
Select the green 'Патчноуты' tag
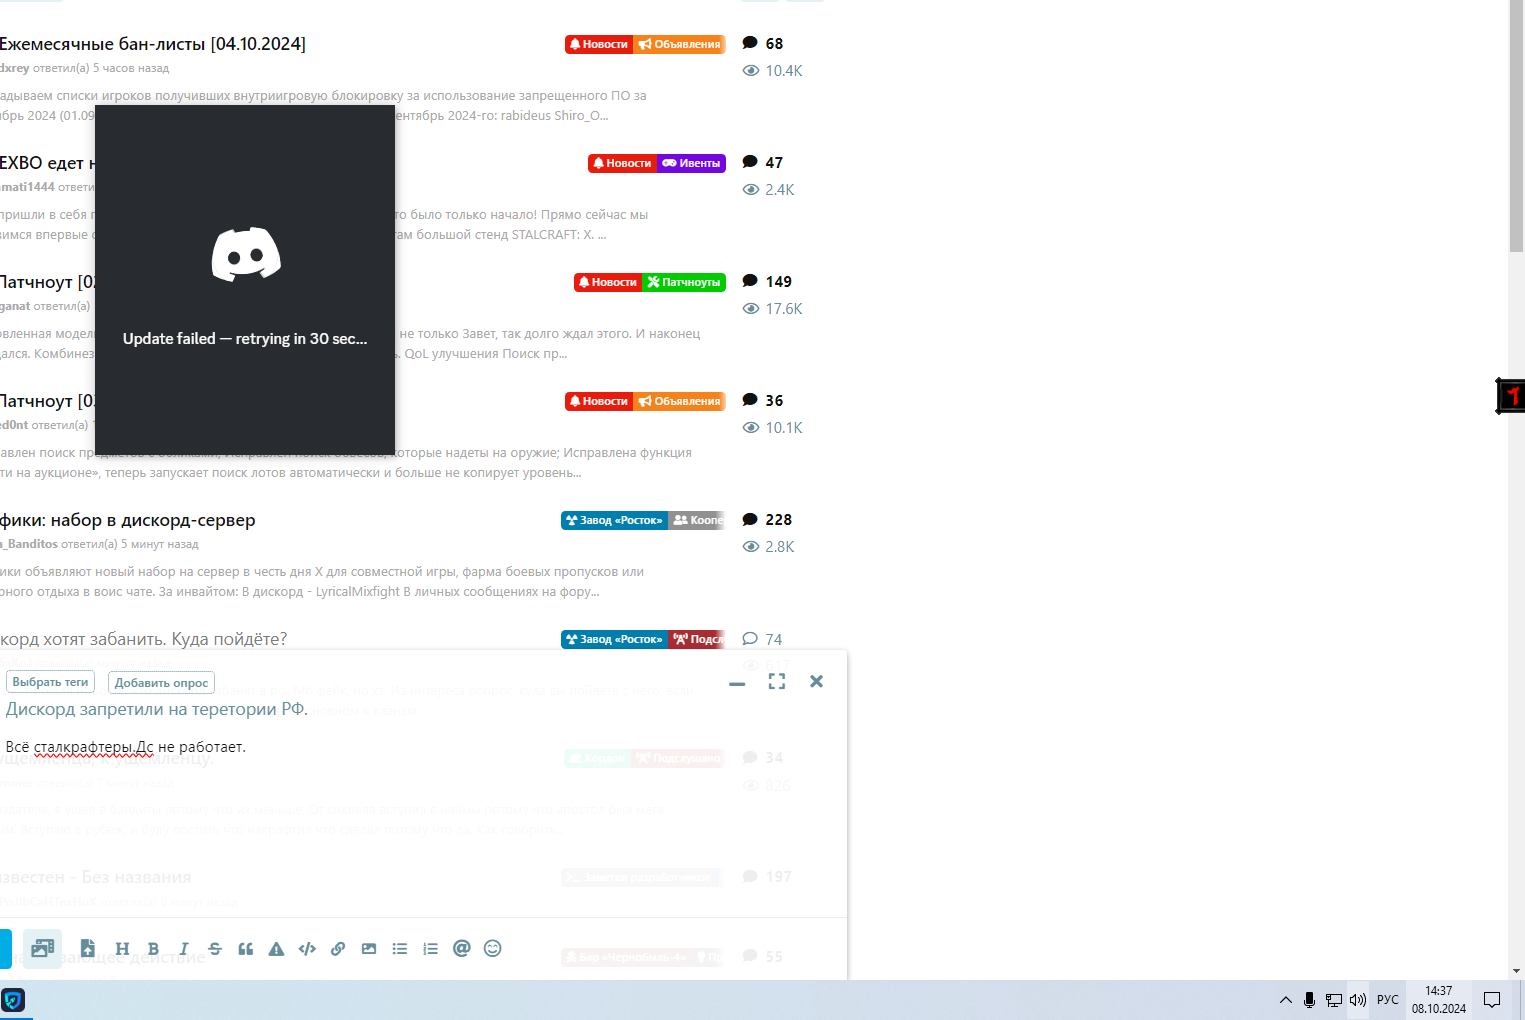[683, 282]
